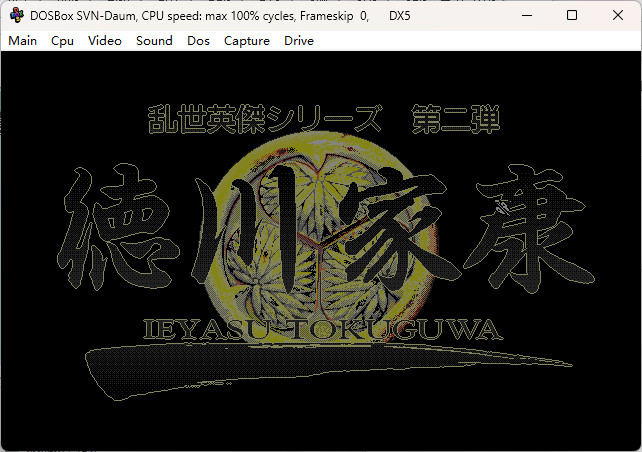
Task: Click the 乱世英傑シリーズ series heading
Action: coord(265,121)
